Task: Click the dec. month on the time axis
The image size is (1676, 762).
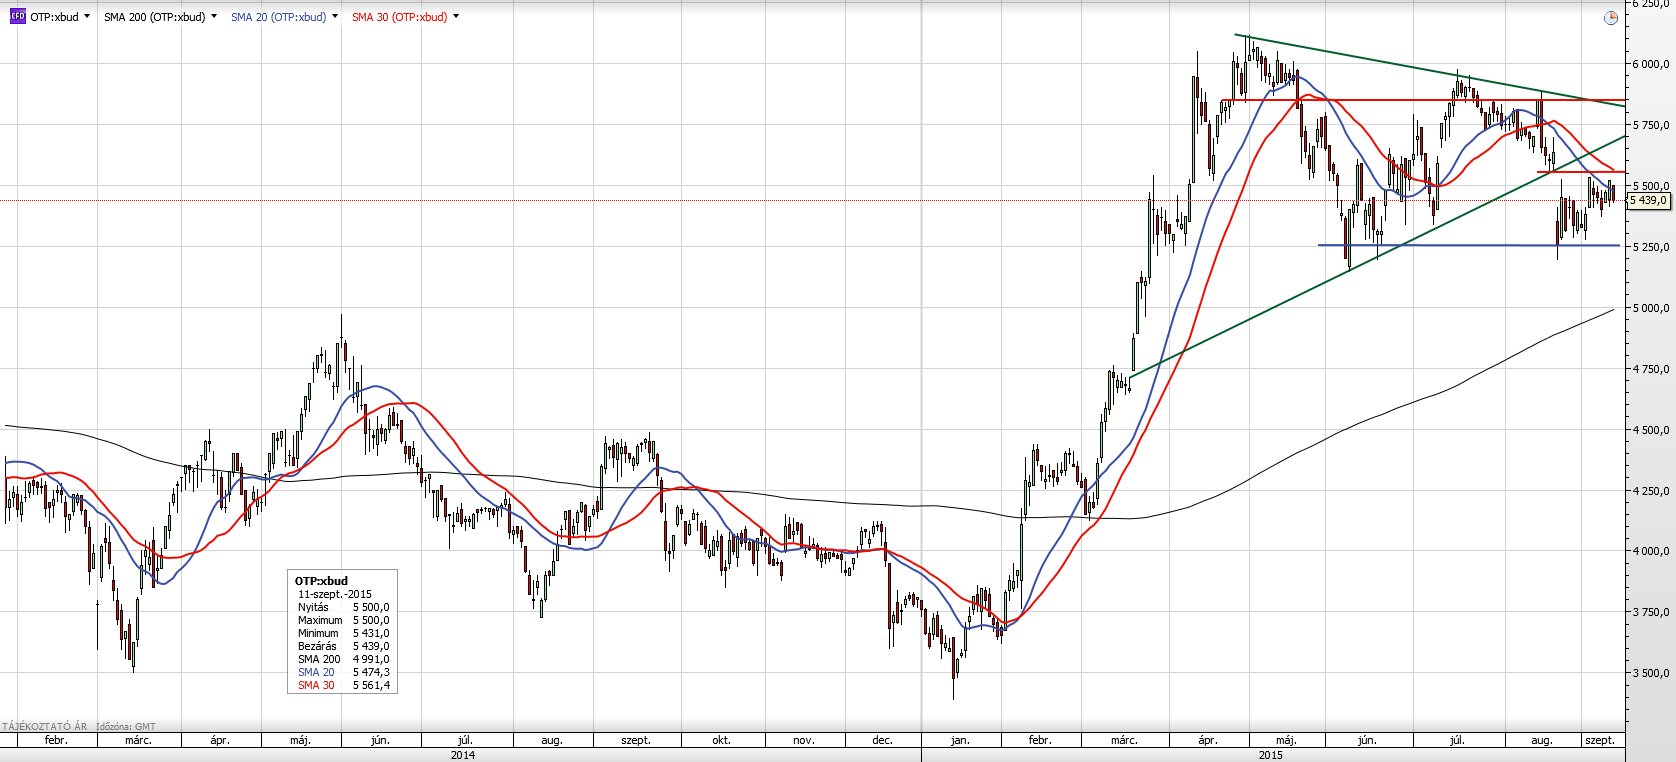Action: point(882,740)
